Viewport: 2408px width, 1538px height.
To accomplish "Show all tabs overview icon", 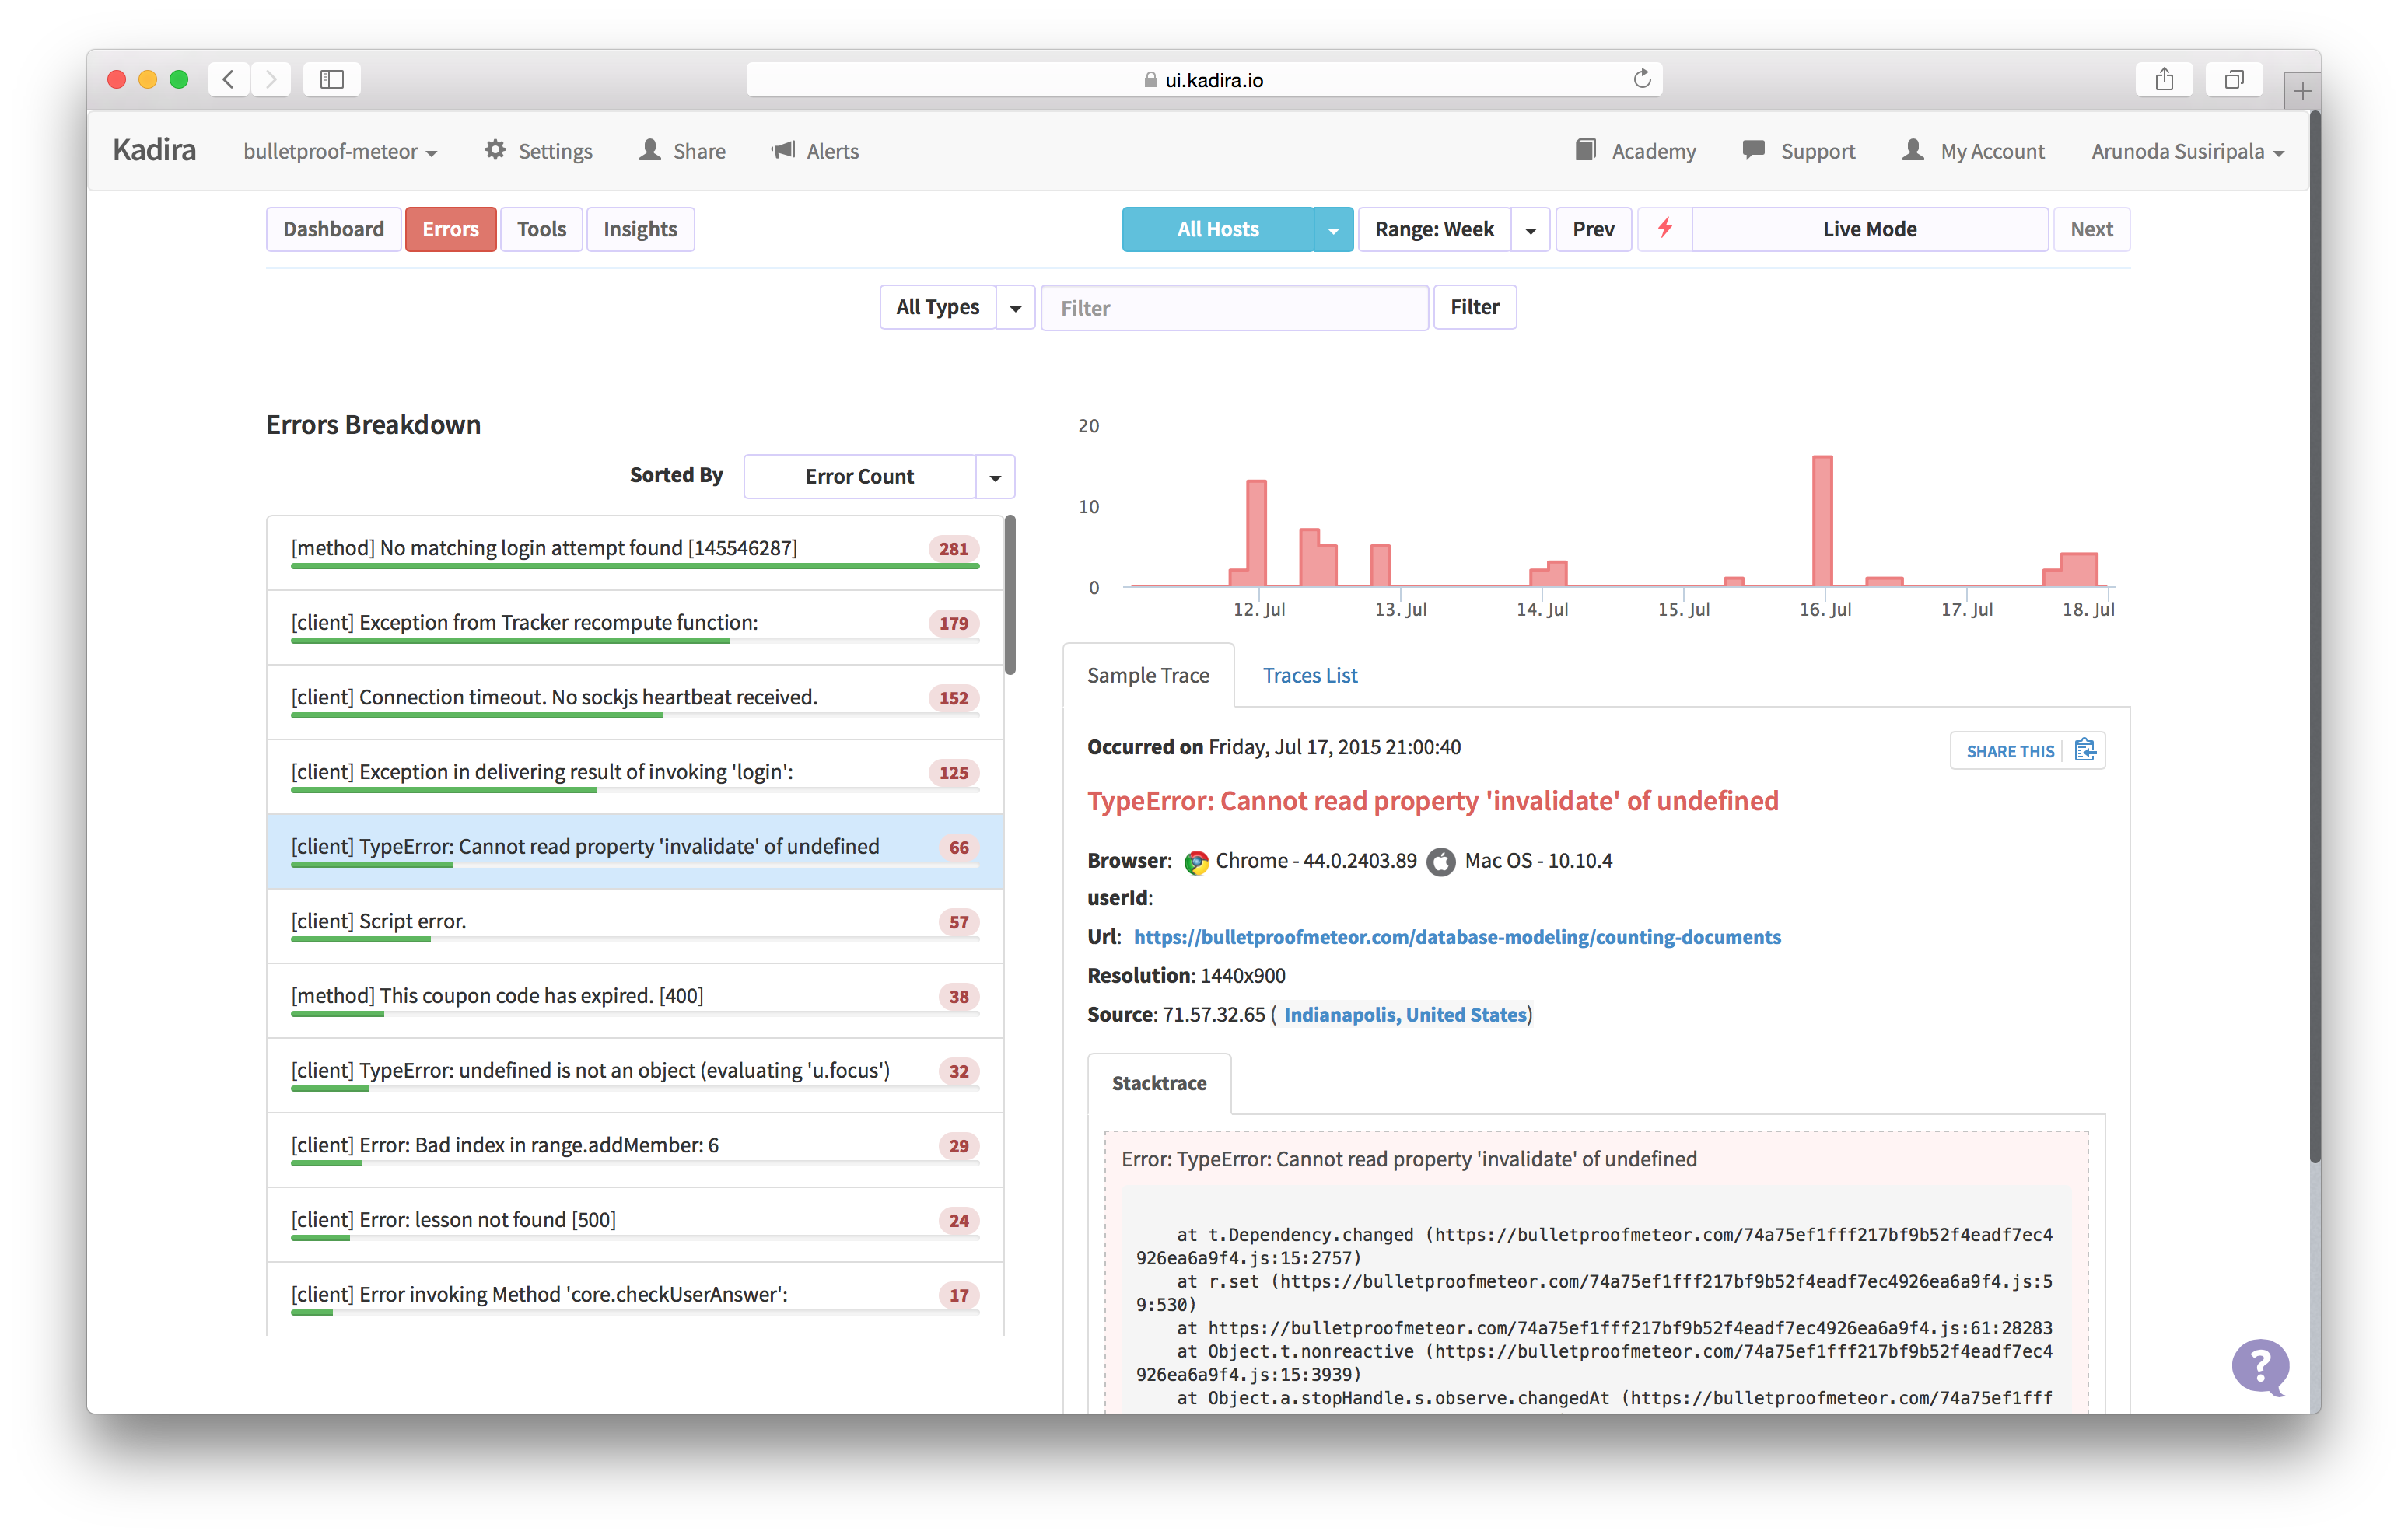I will [2234, 79].
